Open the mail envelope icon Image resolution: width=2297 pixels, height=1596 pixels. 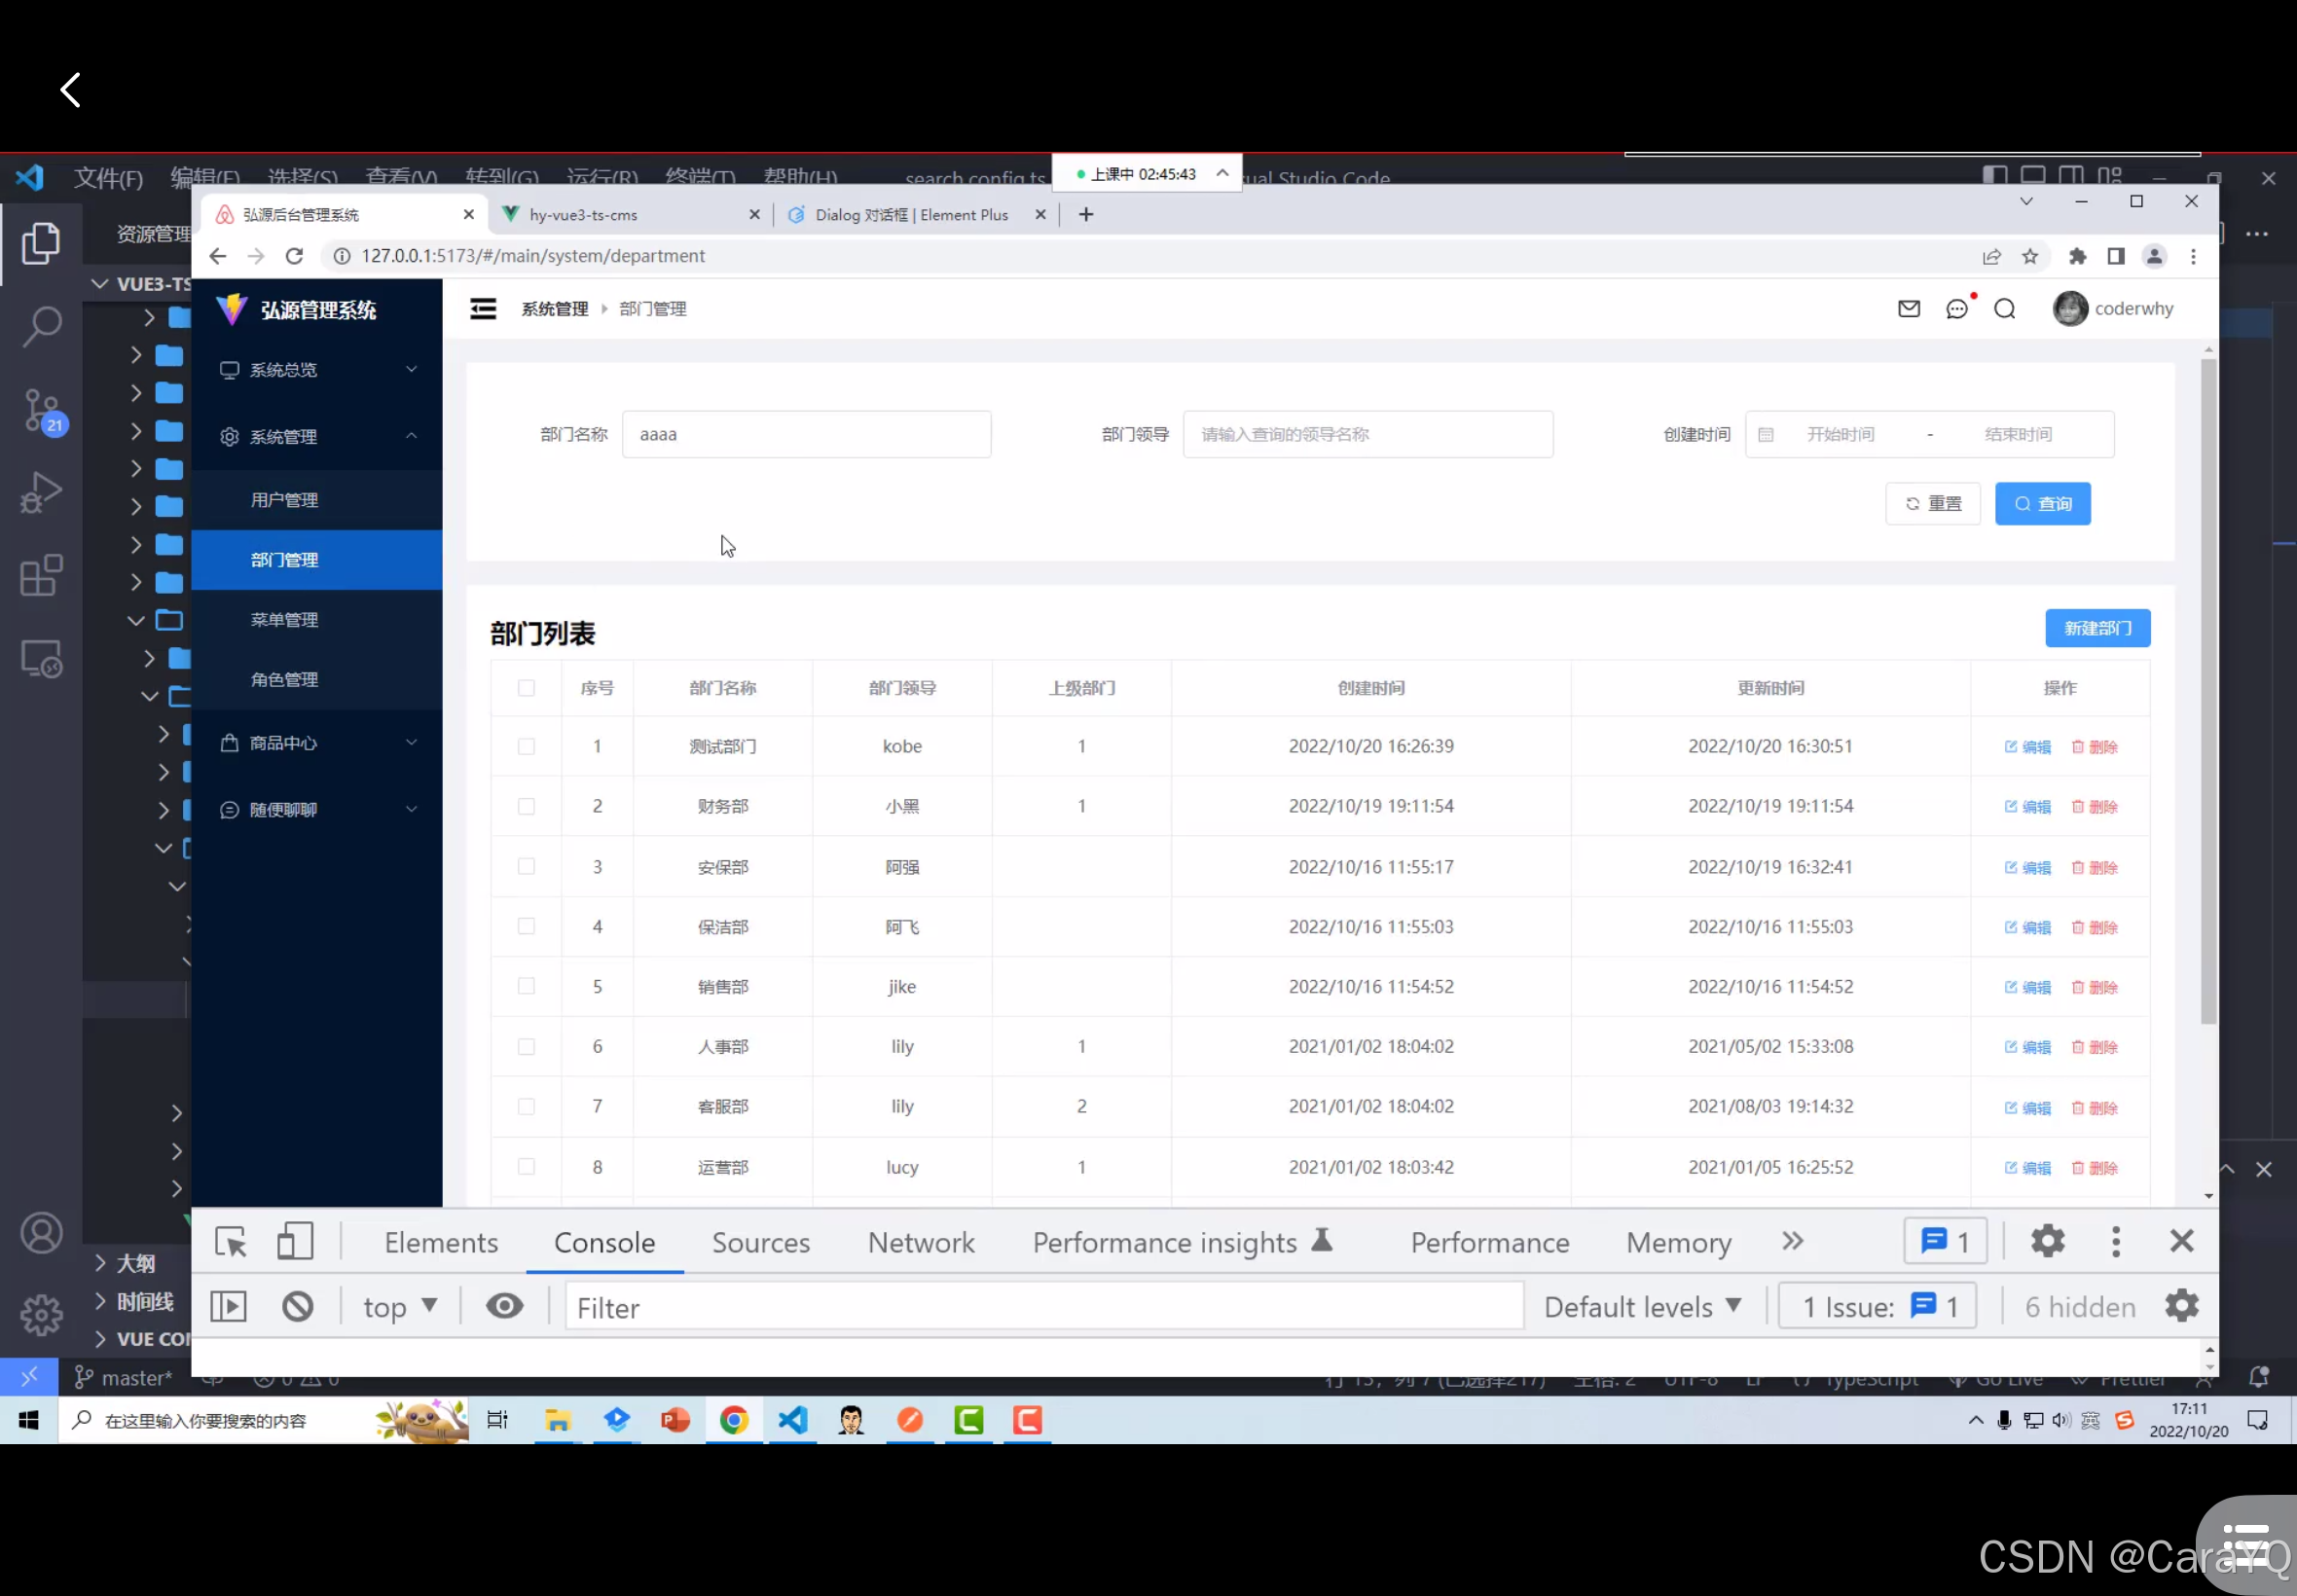point(1908,309)
